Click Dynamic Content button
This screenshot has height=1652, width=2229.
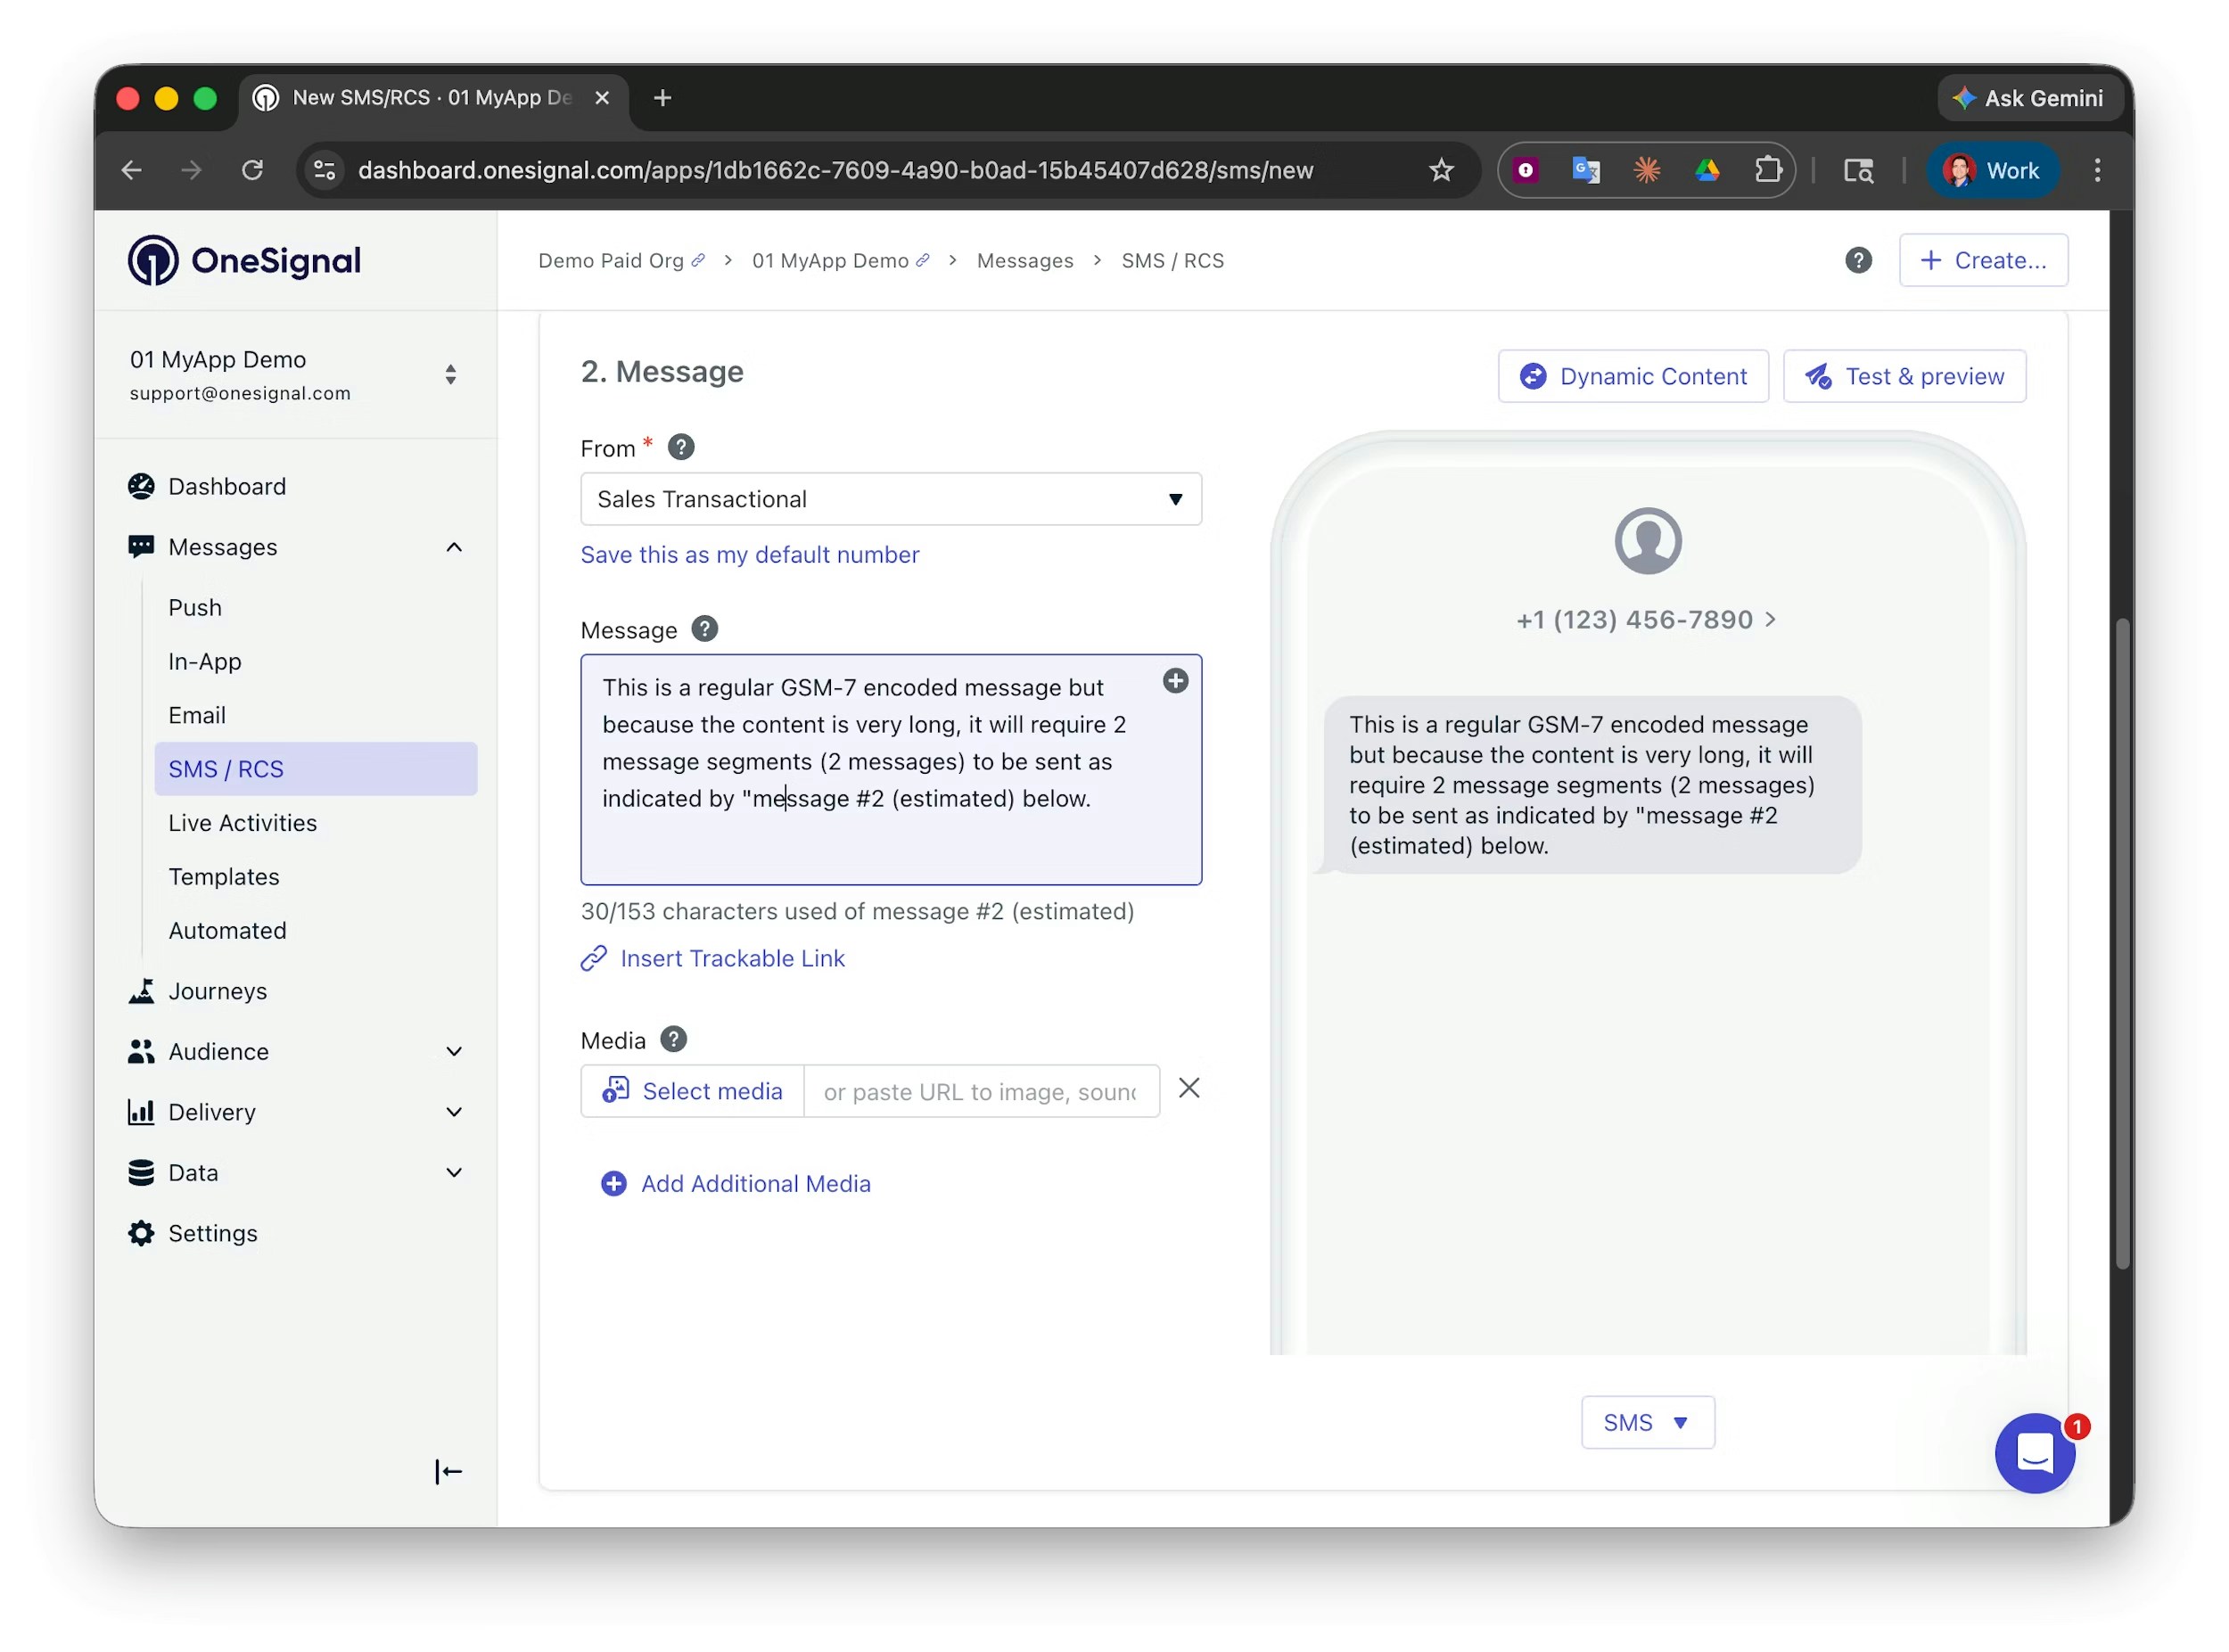(1633, 376)
